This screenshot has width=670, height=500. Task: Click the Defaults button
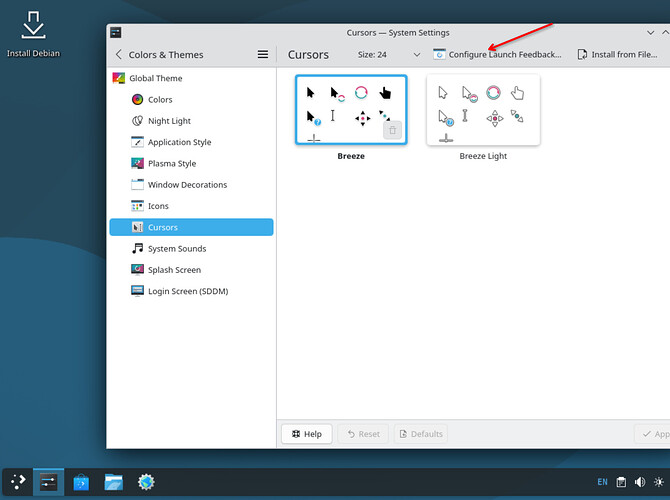point(421,434)
